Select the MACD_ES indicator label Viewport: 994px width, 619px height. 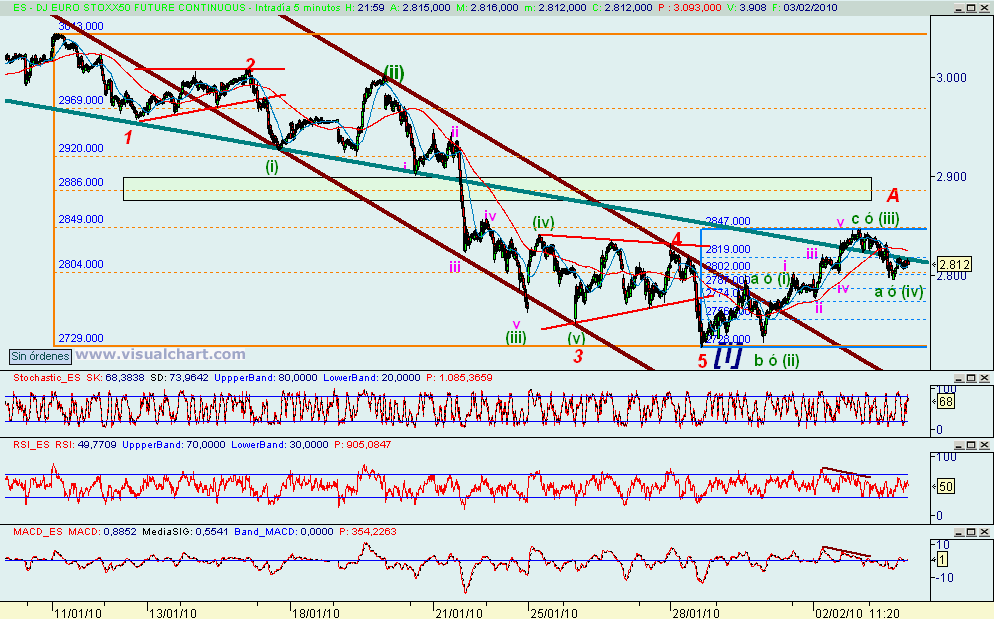tap(33, 535)
